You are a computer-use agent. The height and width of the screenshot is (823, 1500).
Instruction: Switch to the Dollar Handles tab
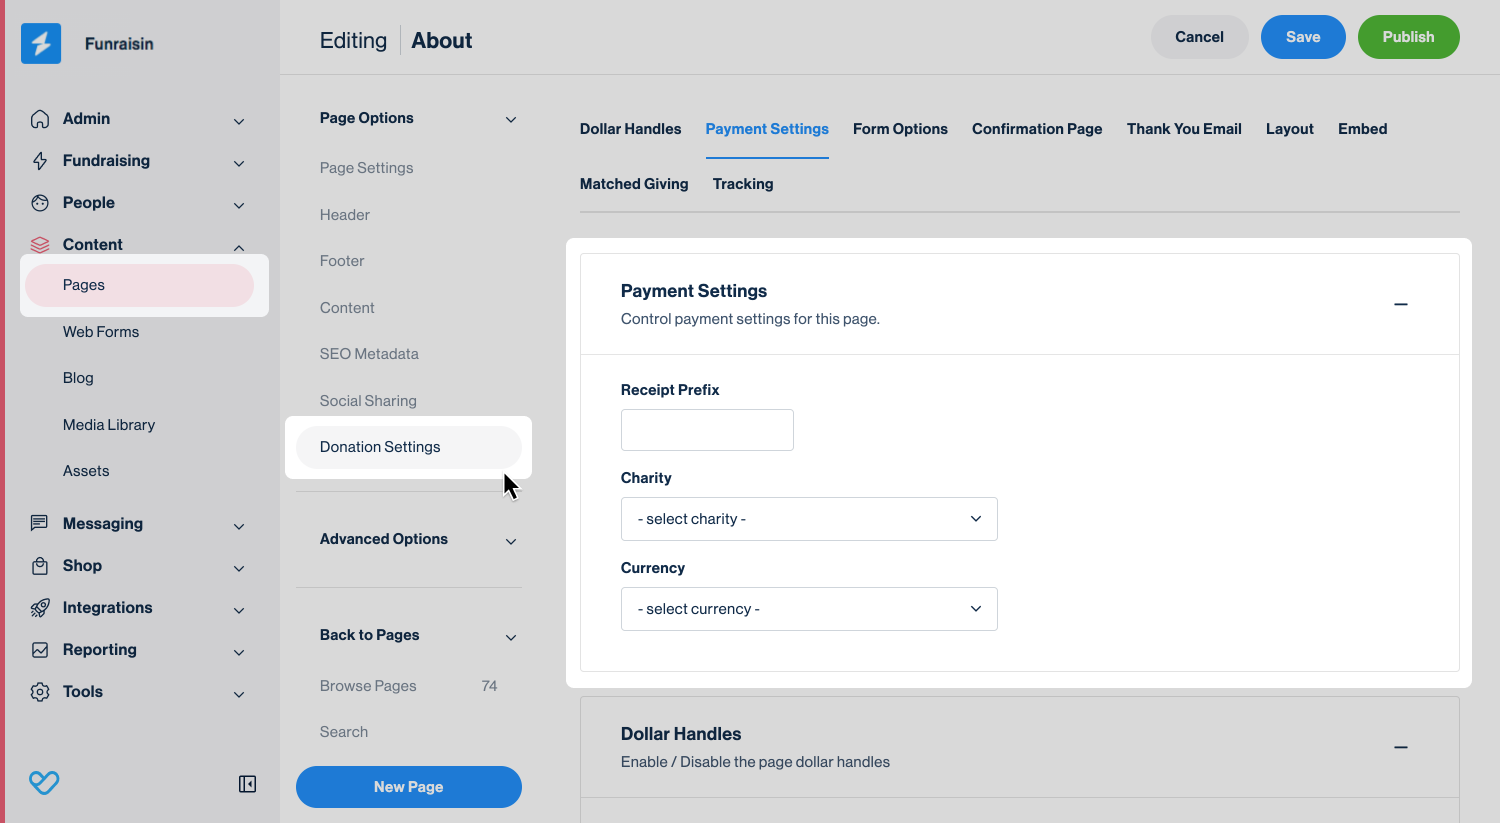pyautogui.click(x=630, y=129)
